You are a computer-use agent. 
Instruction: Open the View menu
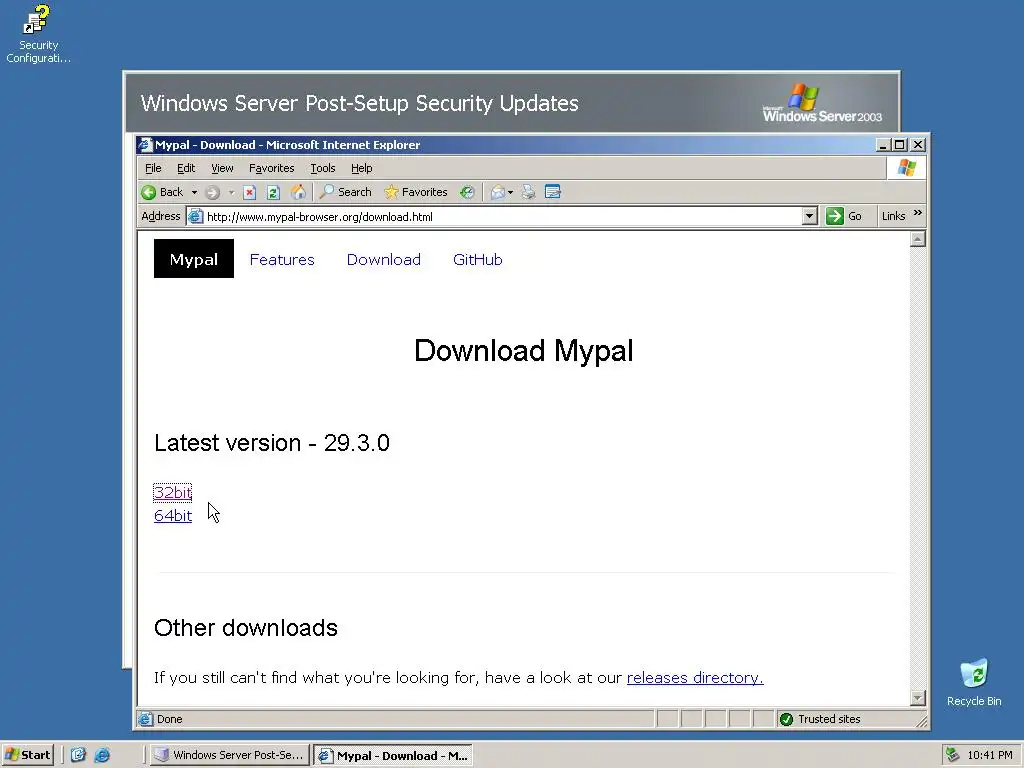222,168
